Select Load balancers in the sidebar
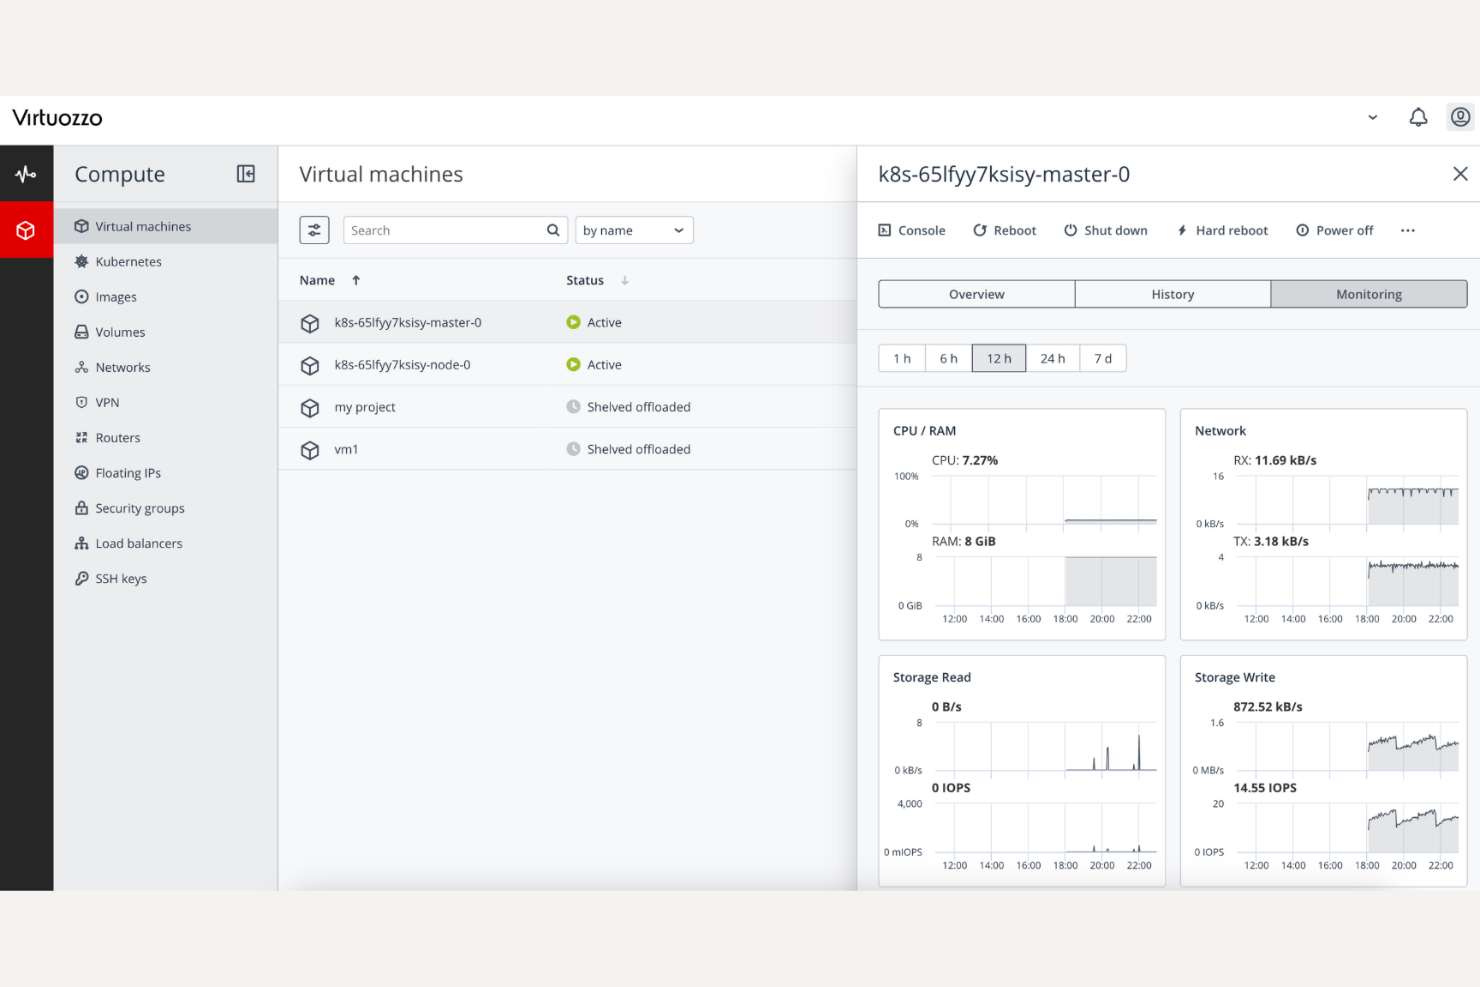This screenshot has height=987, width=1480. (138, 543)
